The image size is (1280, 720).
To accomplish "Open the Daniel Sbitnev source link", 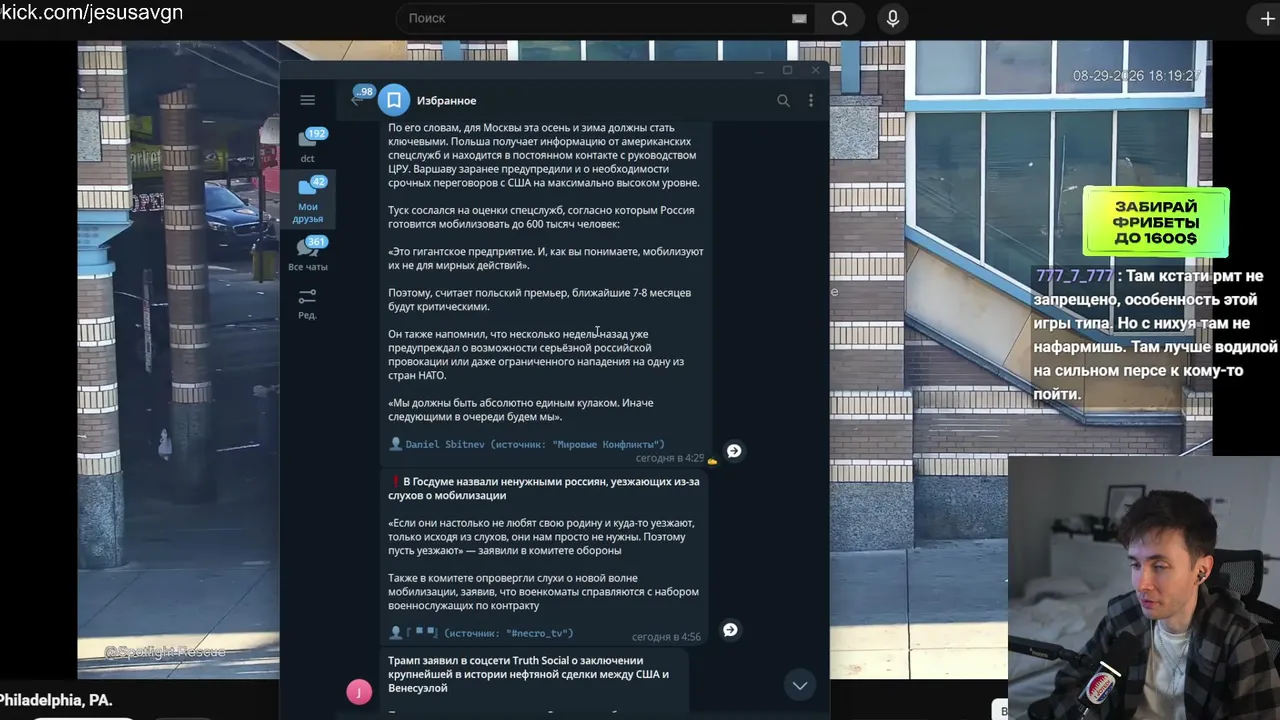I will pos(535,444).
